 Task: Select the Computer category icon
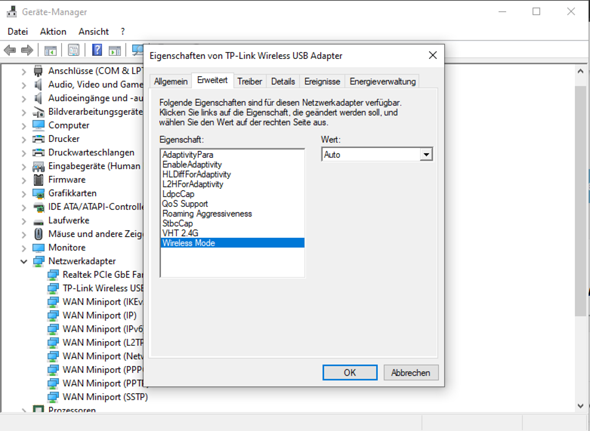(38, 125)
